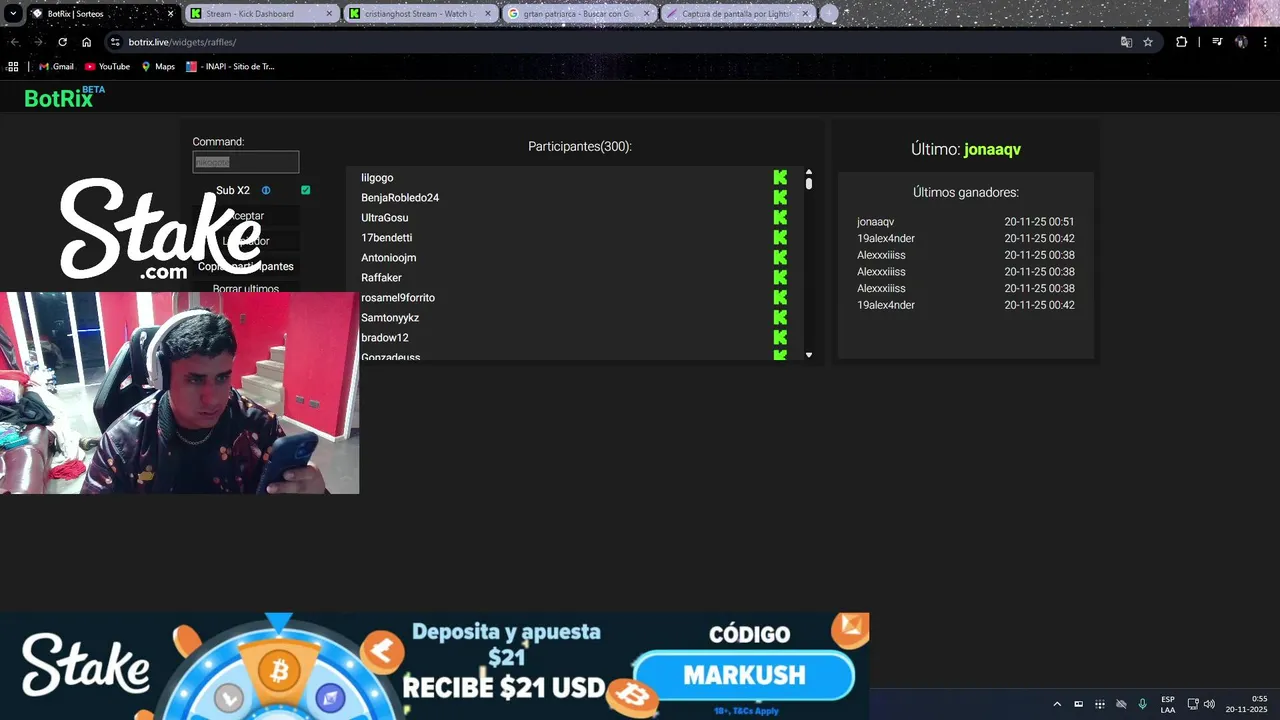Image resolution: width=1280 pixels, height=720 pixels.
Task: Switch to the grtan patriarca Google search tab
Action: (x=578, y=14)
